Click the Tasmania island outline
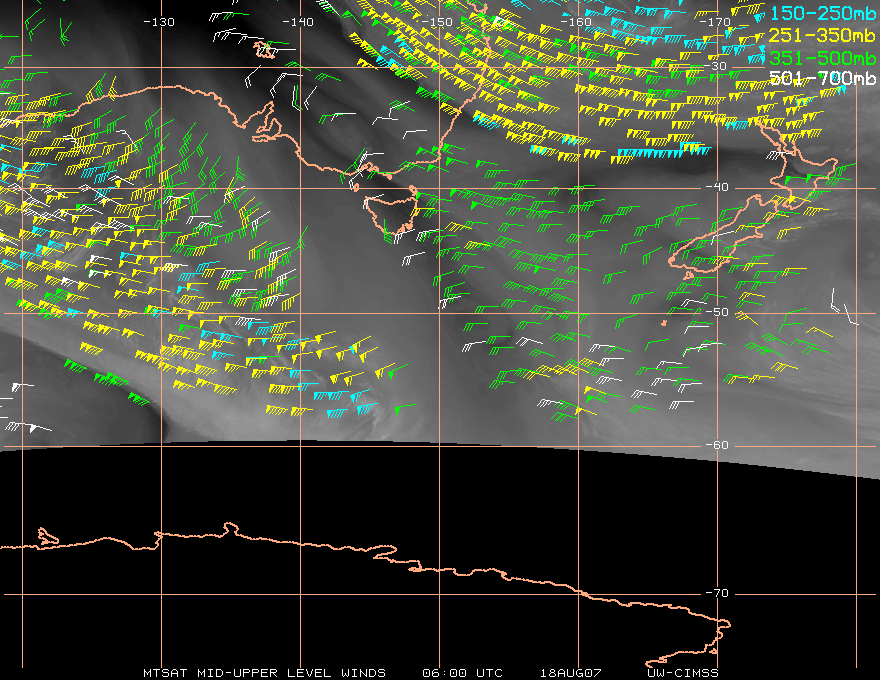The height and width of the screenshot is (680, 880). (x=392, y=213)
